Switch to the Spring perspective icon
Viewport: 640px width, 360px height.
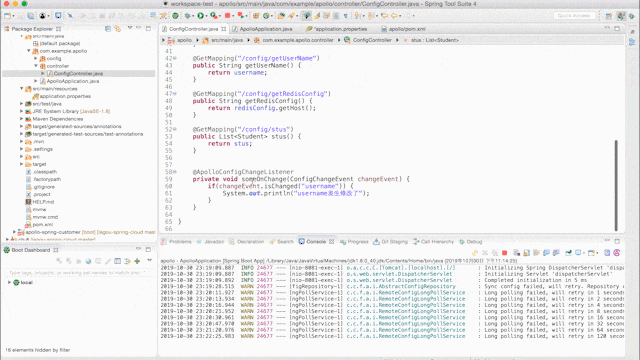point(621,16)
